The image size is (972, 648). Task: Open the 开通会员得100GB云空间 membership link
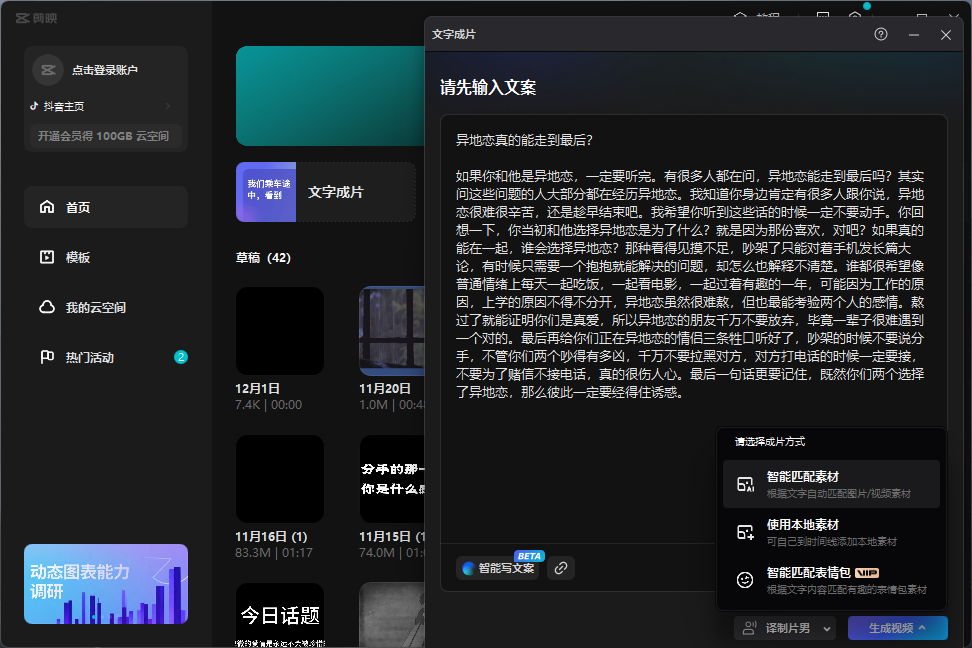(x=105, y=136)
